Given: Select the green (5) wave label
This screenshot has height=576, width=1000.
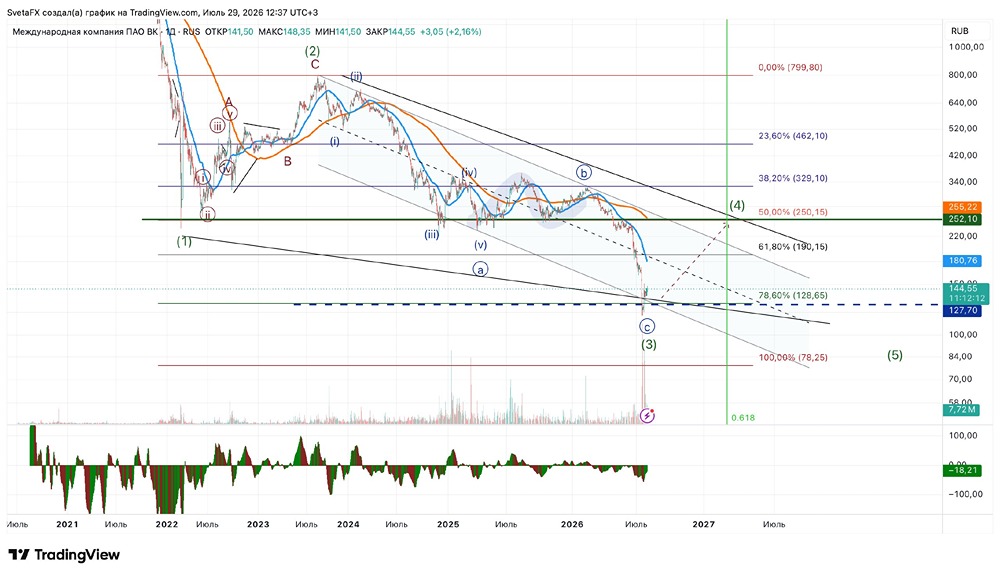Looking at the screenshot, I should 895,355.
